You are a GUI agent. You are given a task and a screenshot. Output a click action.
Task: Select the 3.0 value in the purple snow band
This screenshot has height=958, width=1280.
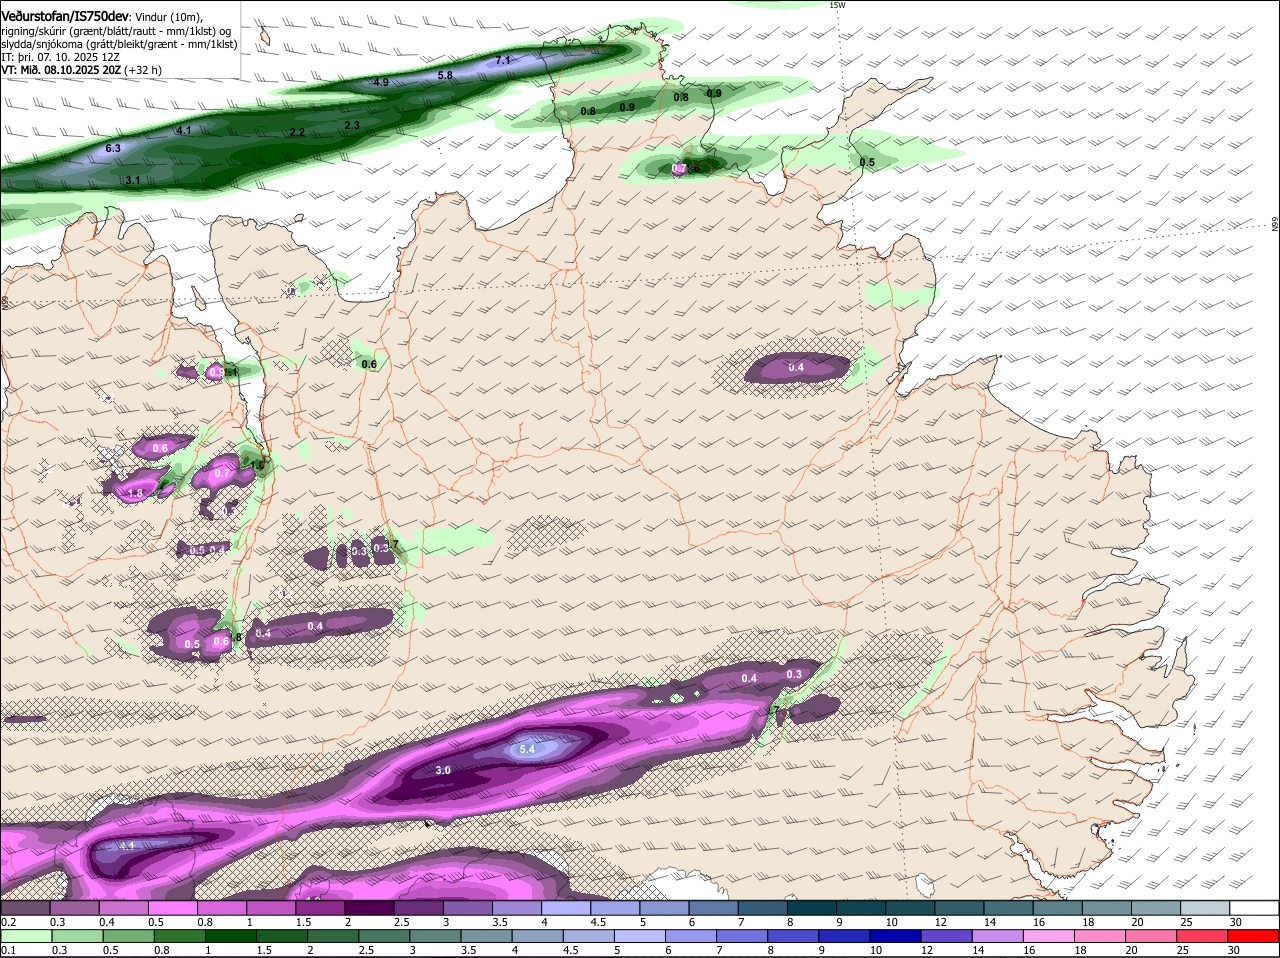click(444, 770)
